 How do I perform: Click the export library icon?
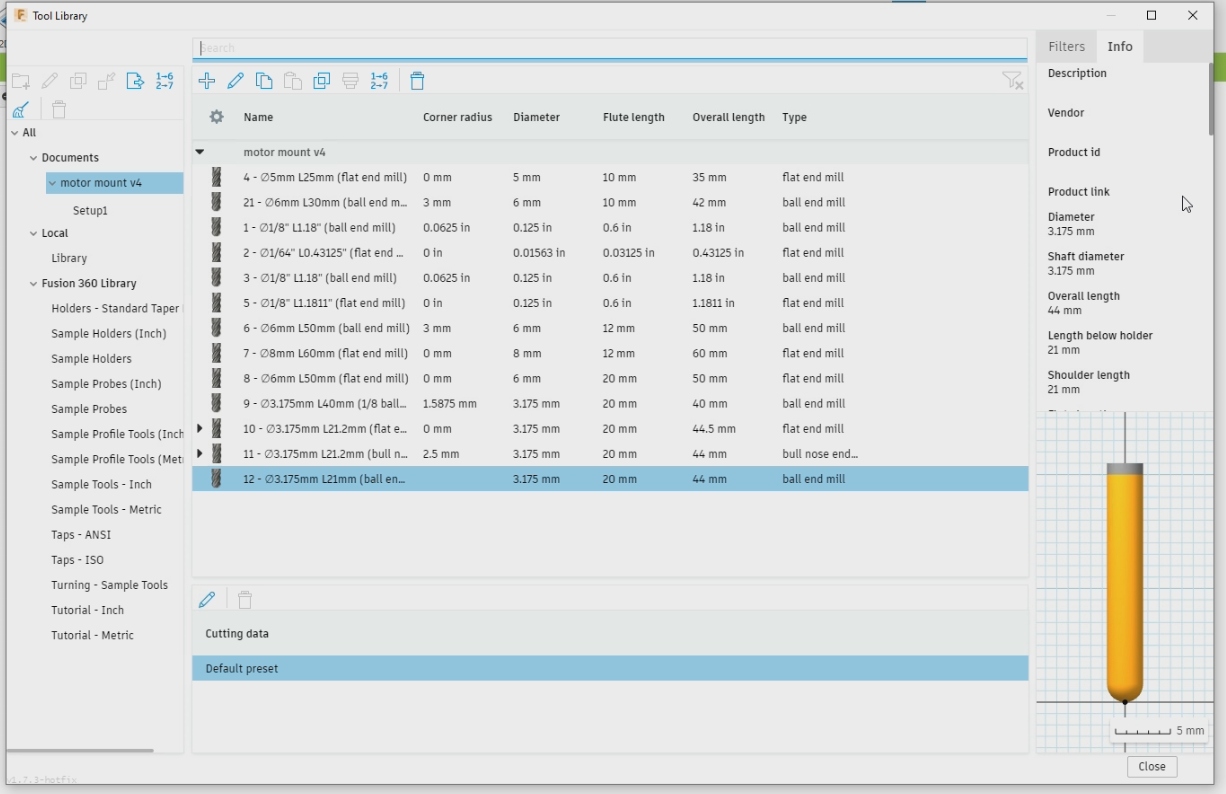(x=135, y=81)
